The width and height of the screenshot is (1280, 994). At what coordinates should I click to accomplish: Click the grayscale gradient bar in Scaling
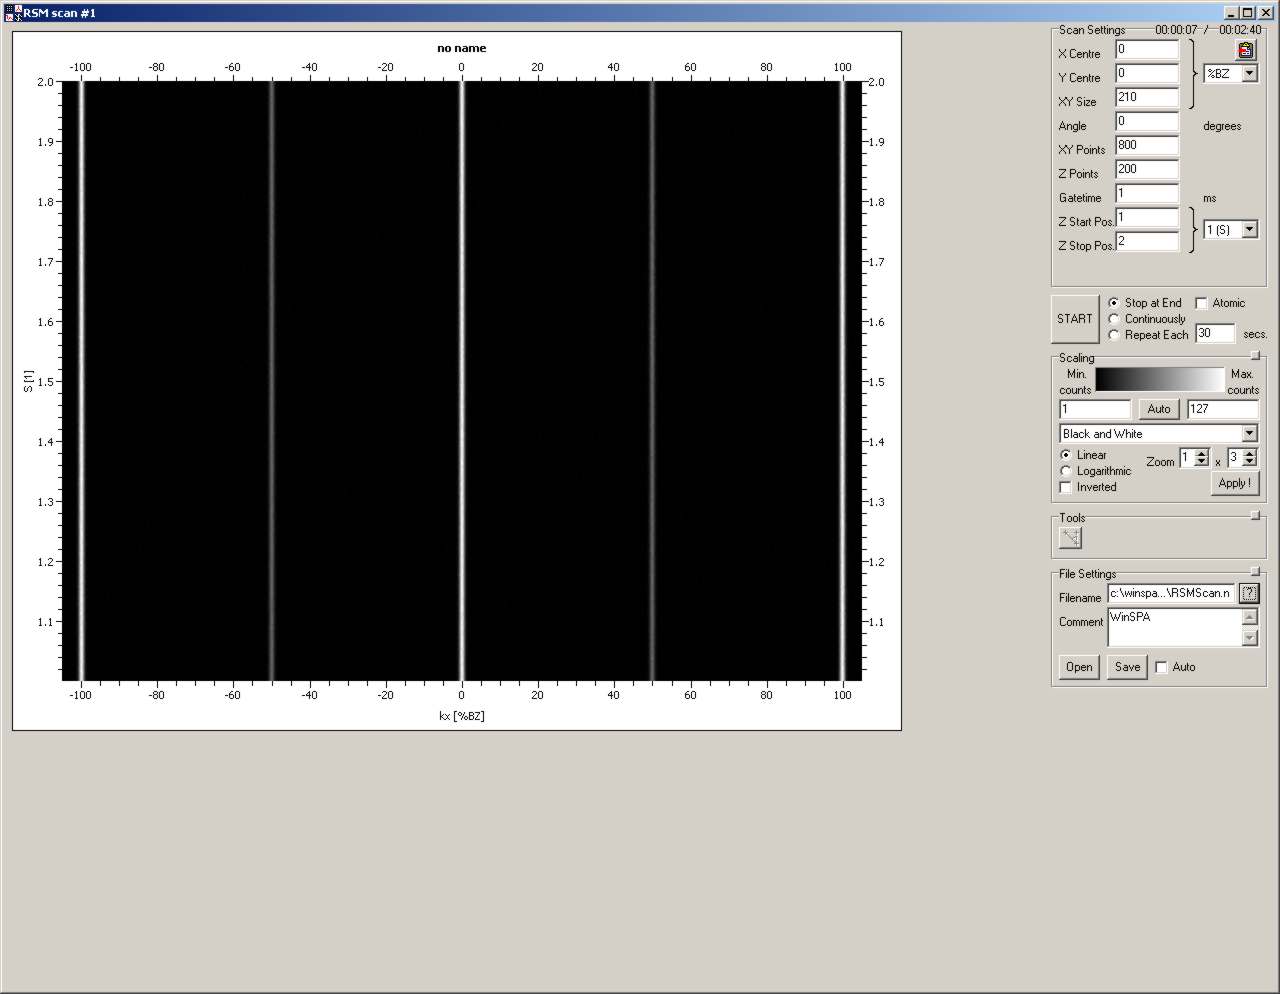point(1159,380)
